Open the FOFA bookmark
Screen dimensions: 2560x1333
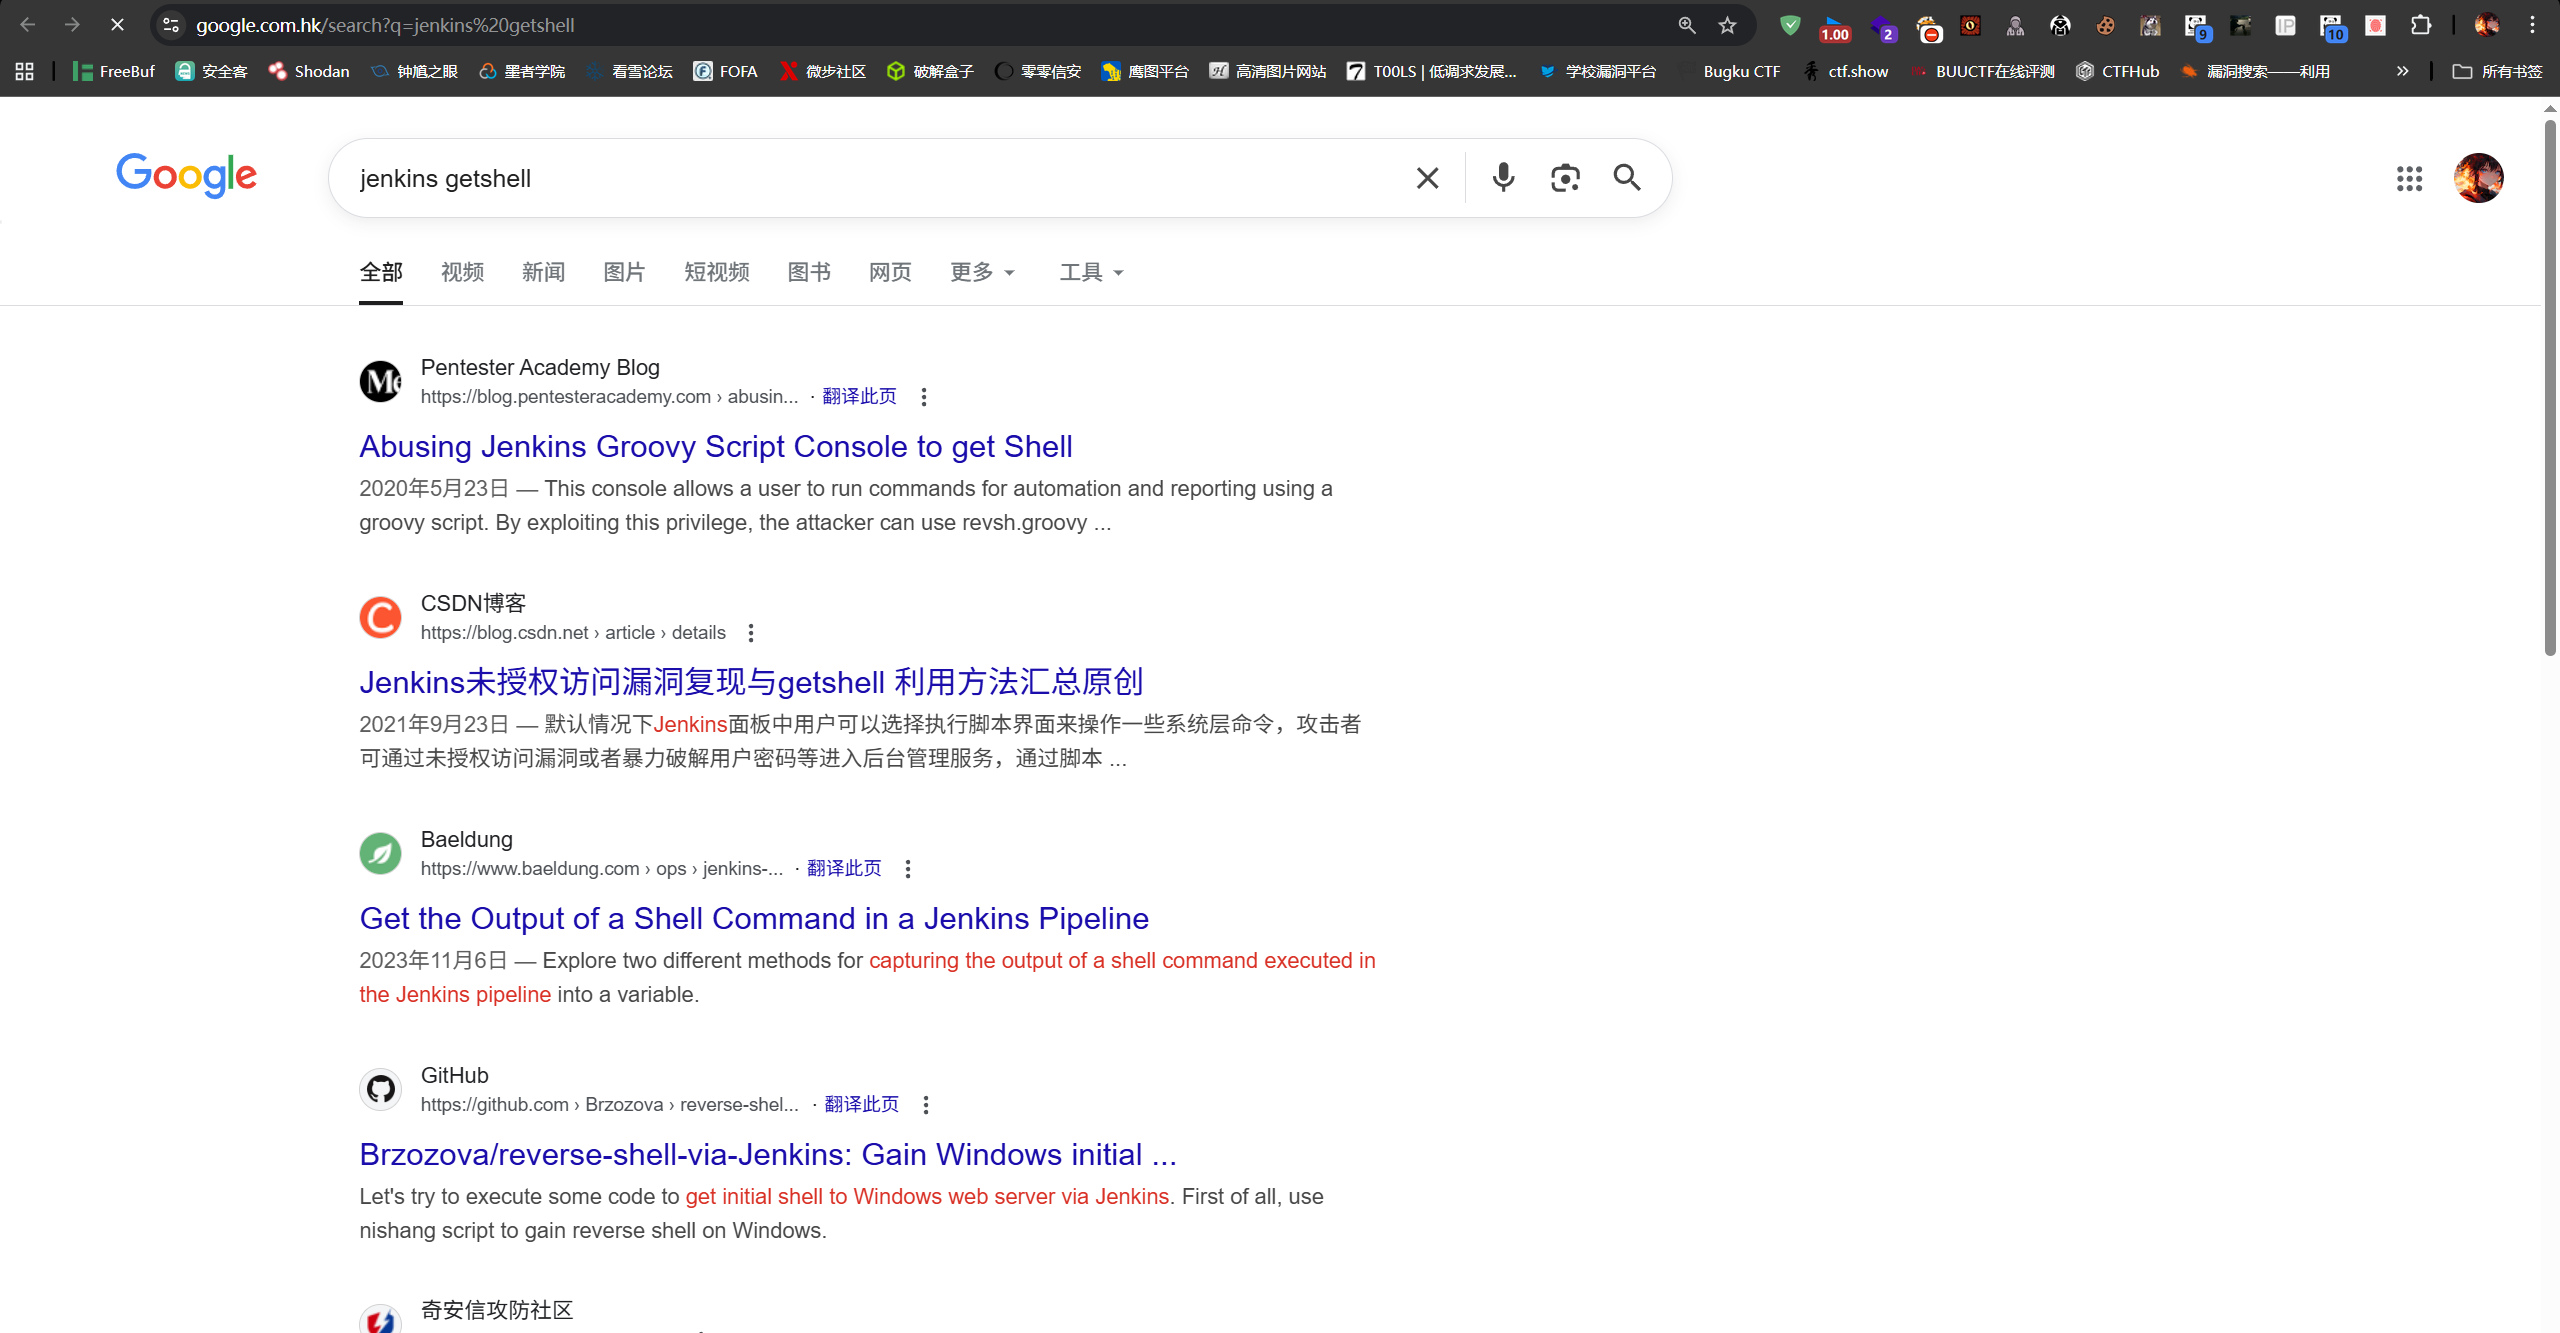click(727, 71)
